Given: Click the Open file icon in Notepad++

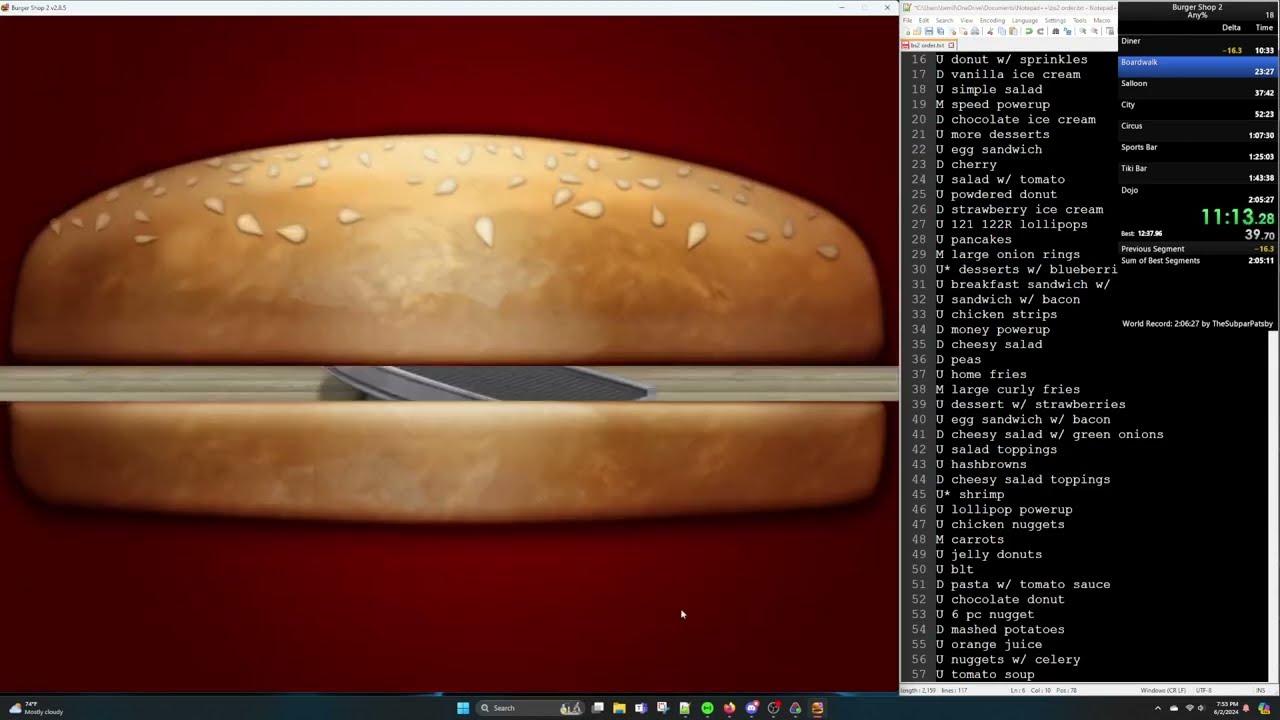Looking at the screenshot, I should coord(917,31).
